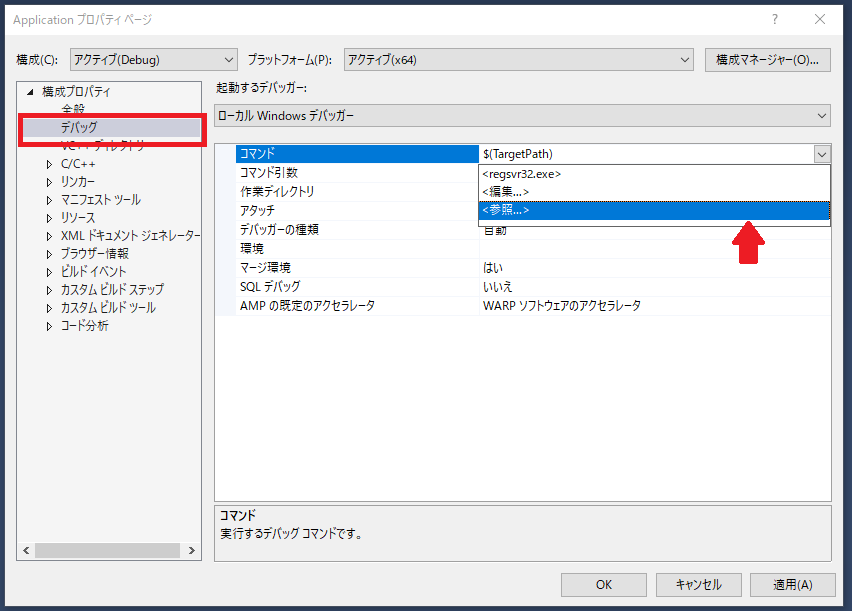This screenshot has height=611, width=852.
Task: Expand the C/C++ tree node
Action: tap(50, 164)
